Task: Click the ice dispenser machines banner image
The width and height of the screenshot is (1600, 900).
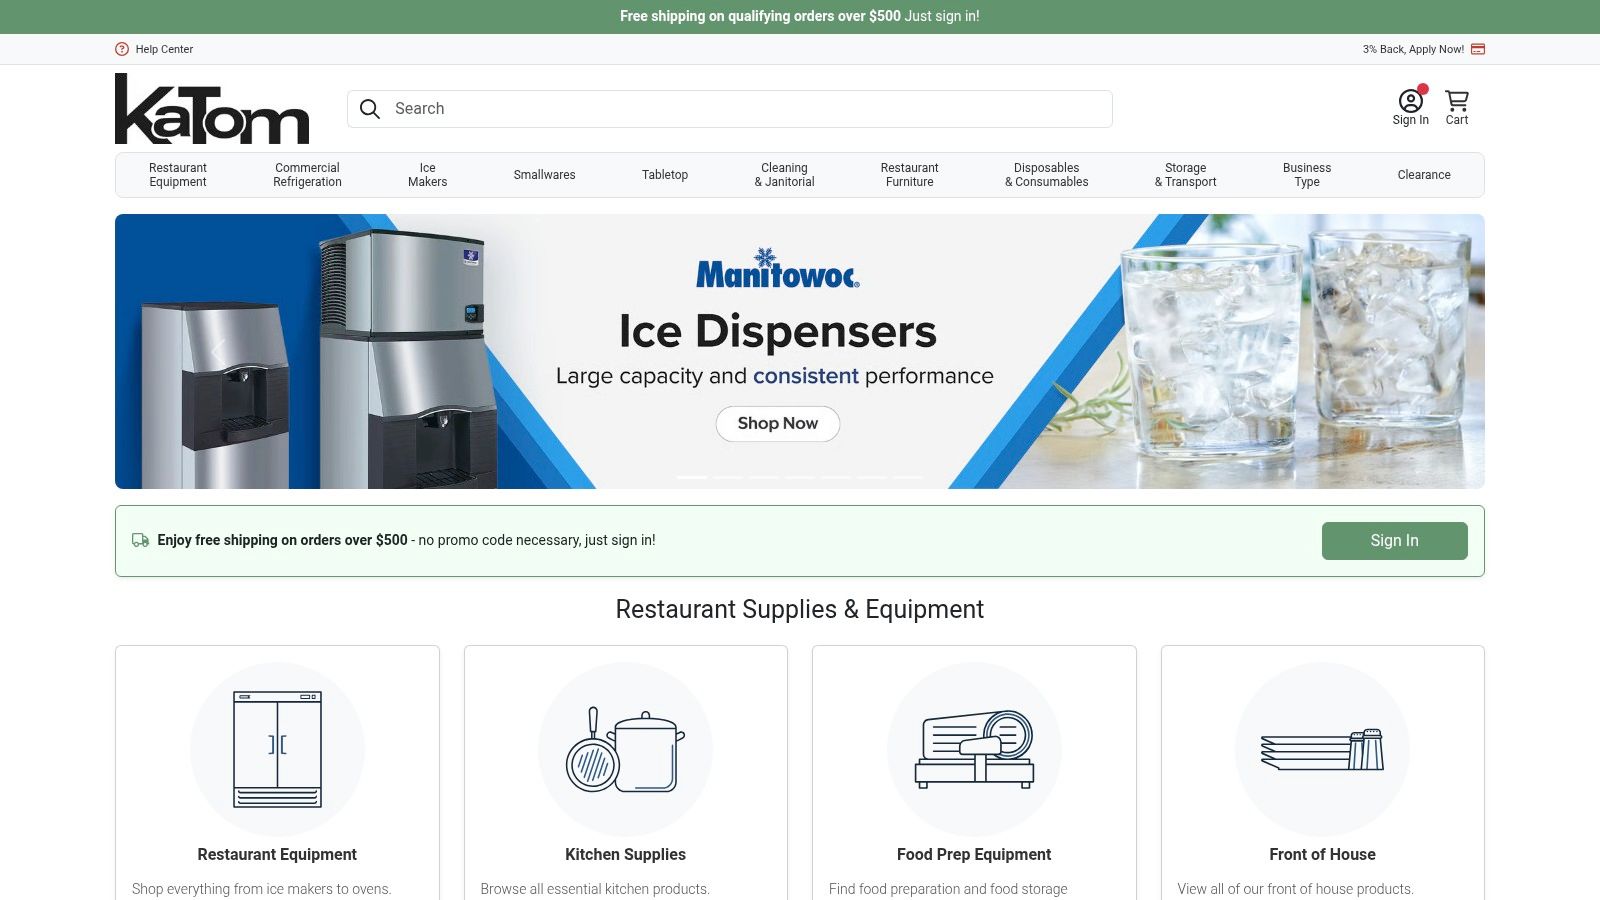Action: click(320, 360)
